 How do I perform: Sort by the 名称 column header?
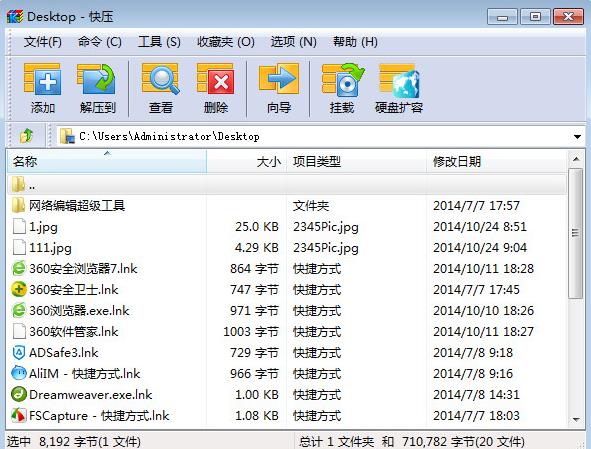coord(107,161)
